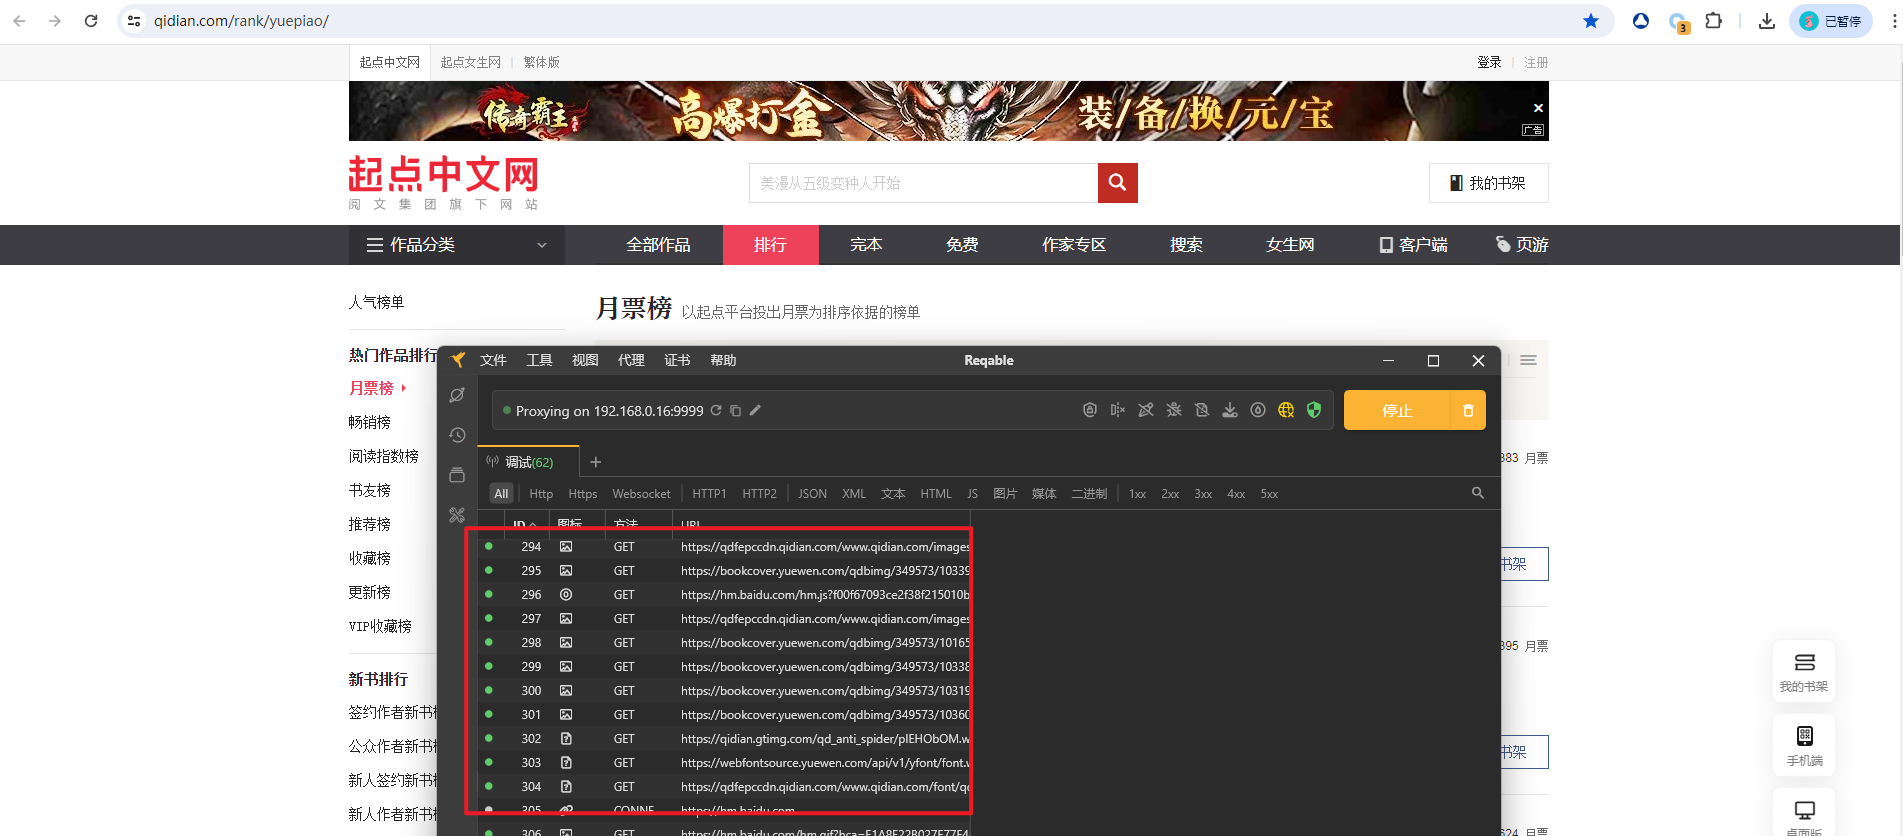Focus the qidian book search field

click(923, 183)
